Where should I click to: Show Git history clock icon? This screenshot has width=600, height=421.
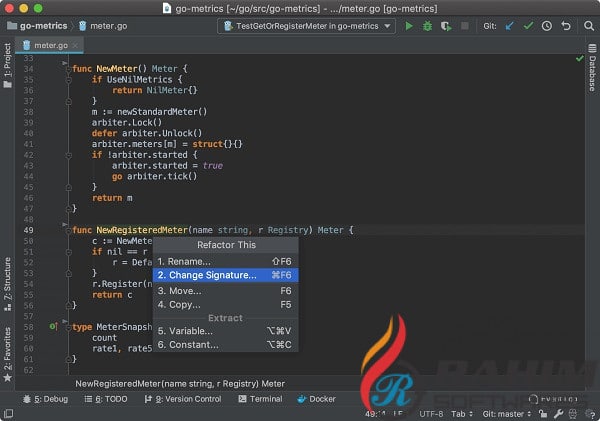545,26
